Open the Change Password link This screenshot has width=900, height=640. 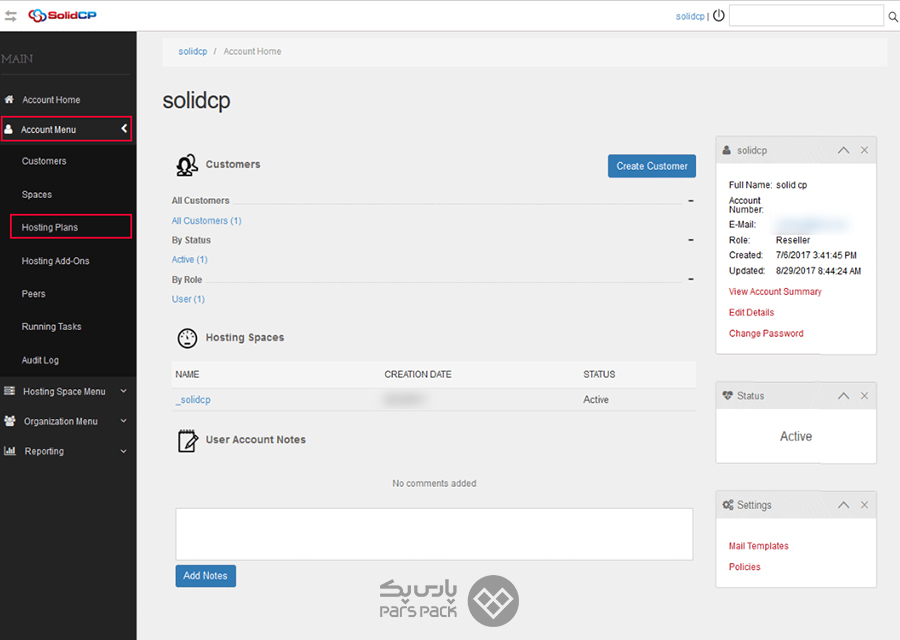pyautogui.click(x=766, y=334)
